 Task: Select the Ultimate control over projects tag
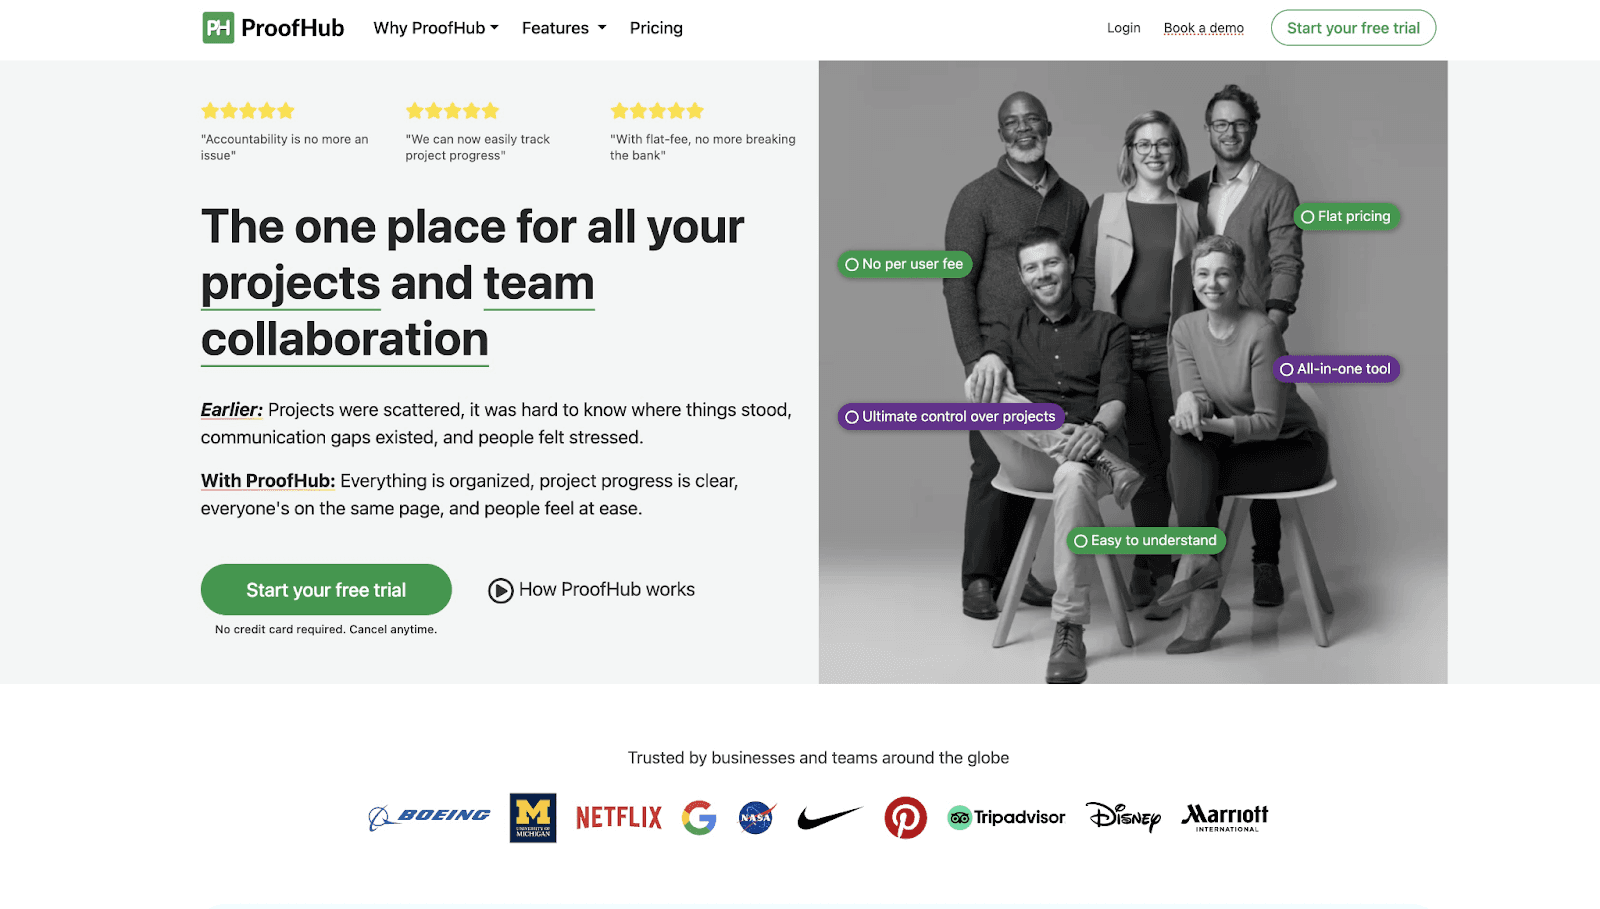pos(951,417)
